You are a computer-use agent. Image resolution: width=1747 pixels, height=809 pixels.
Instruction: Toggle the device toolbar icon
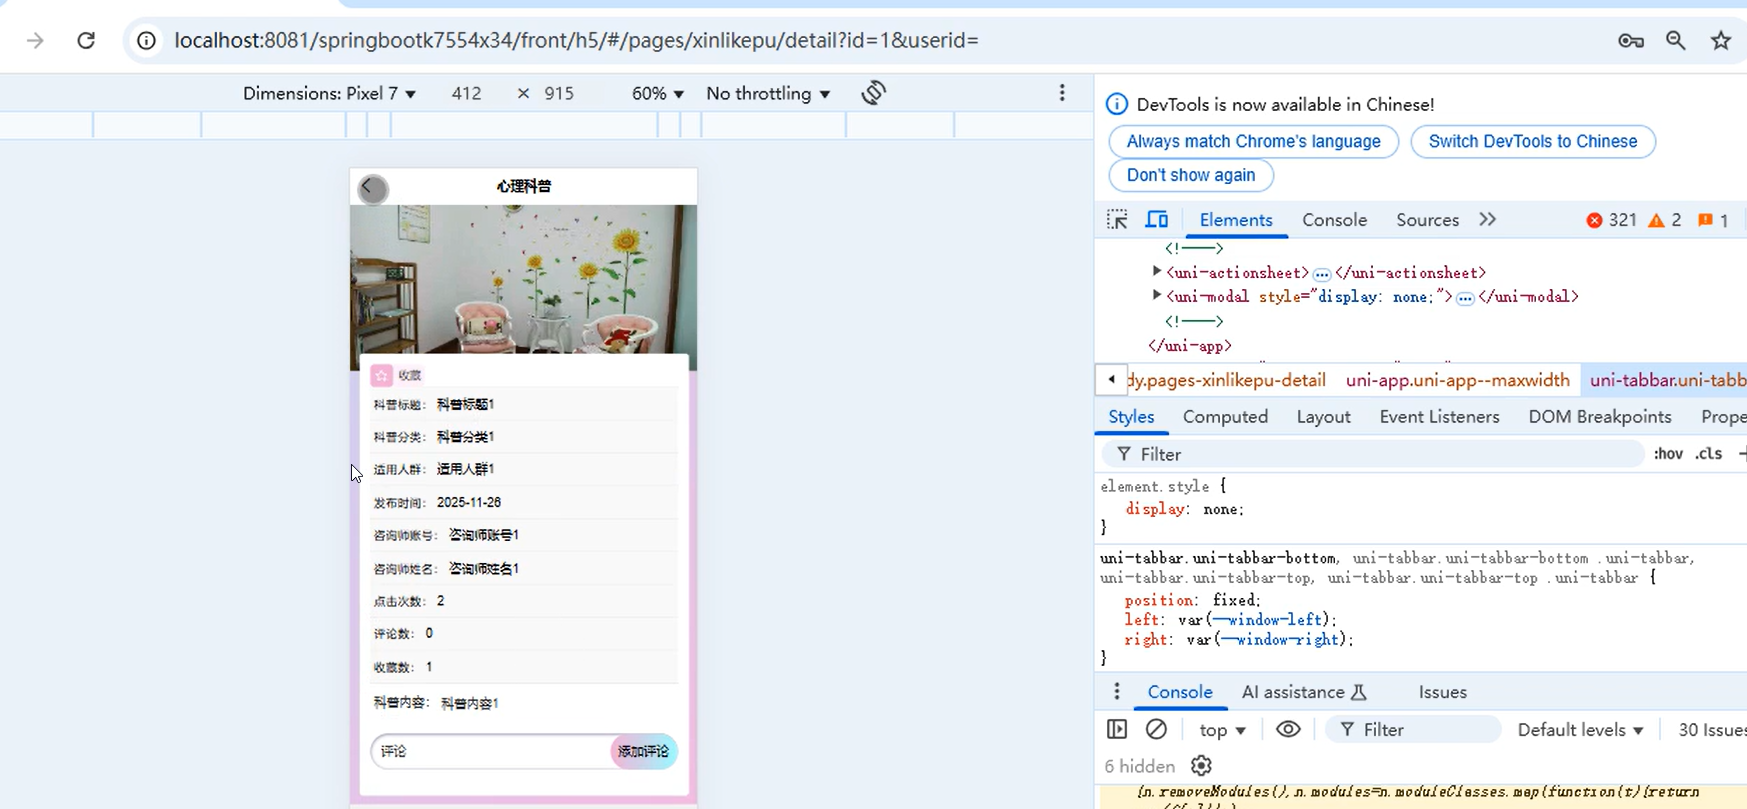[x=1157, y=220]
